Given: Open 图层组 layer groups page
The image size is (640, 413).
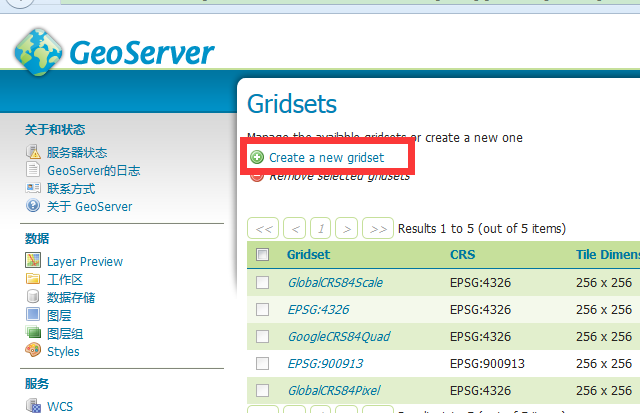Looking at the screenshot, I should click(x=65, y=333).
